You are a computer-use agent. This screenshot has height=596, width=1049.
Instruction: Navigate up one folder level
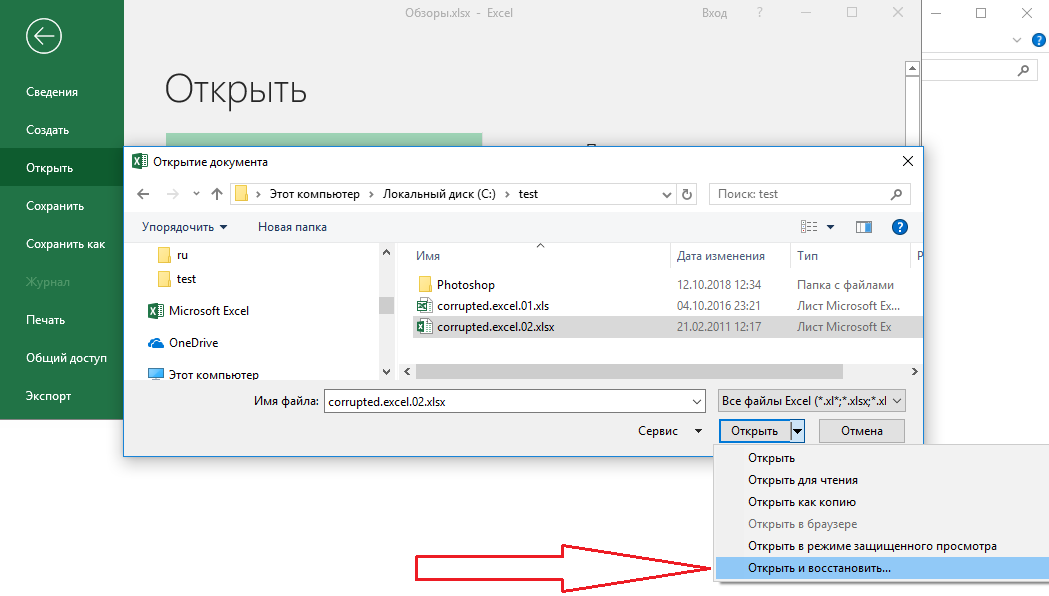click(217, 194)
